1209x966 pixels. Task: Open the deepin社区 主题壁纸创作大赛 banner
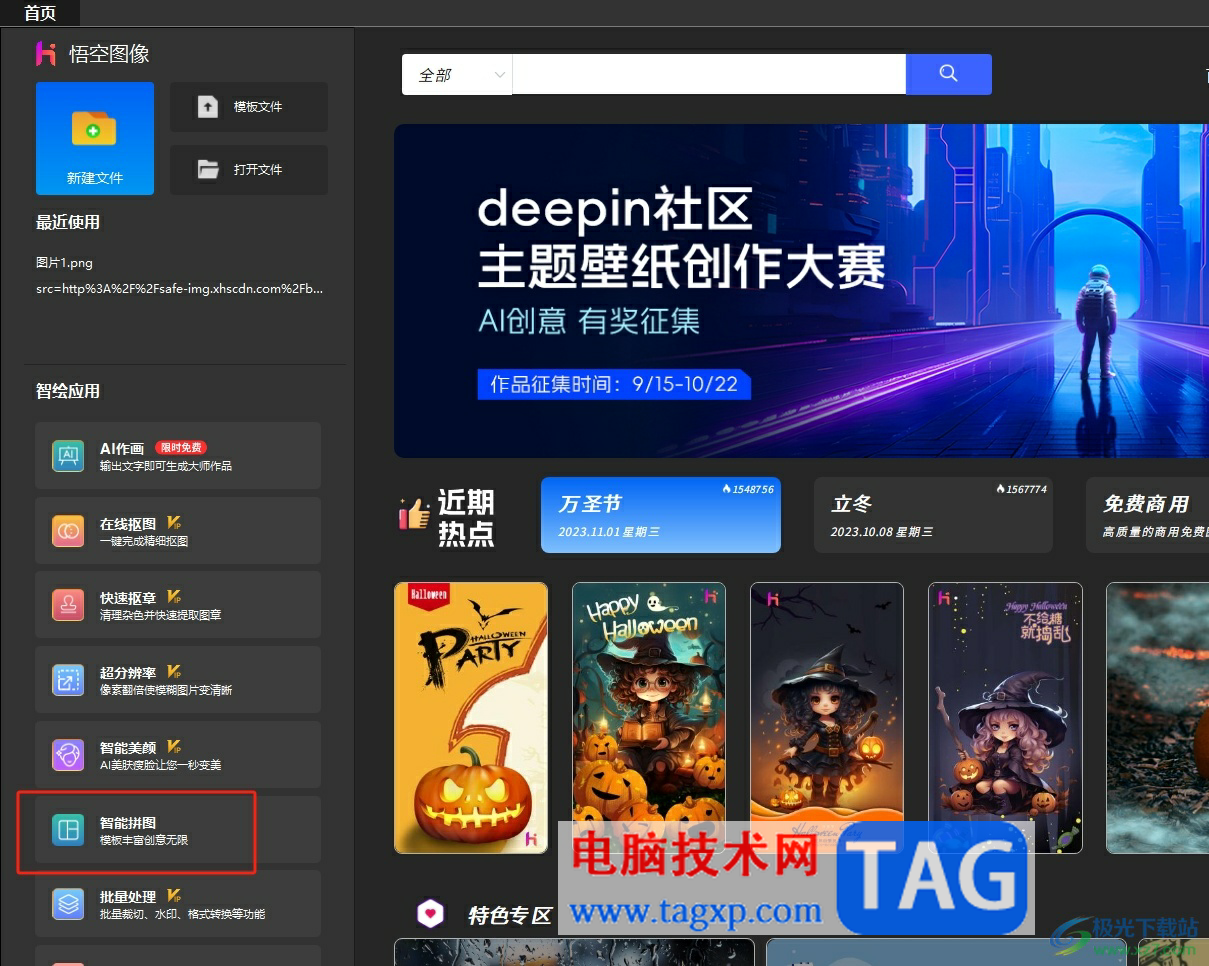pos(801,291)
